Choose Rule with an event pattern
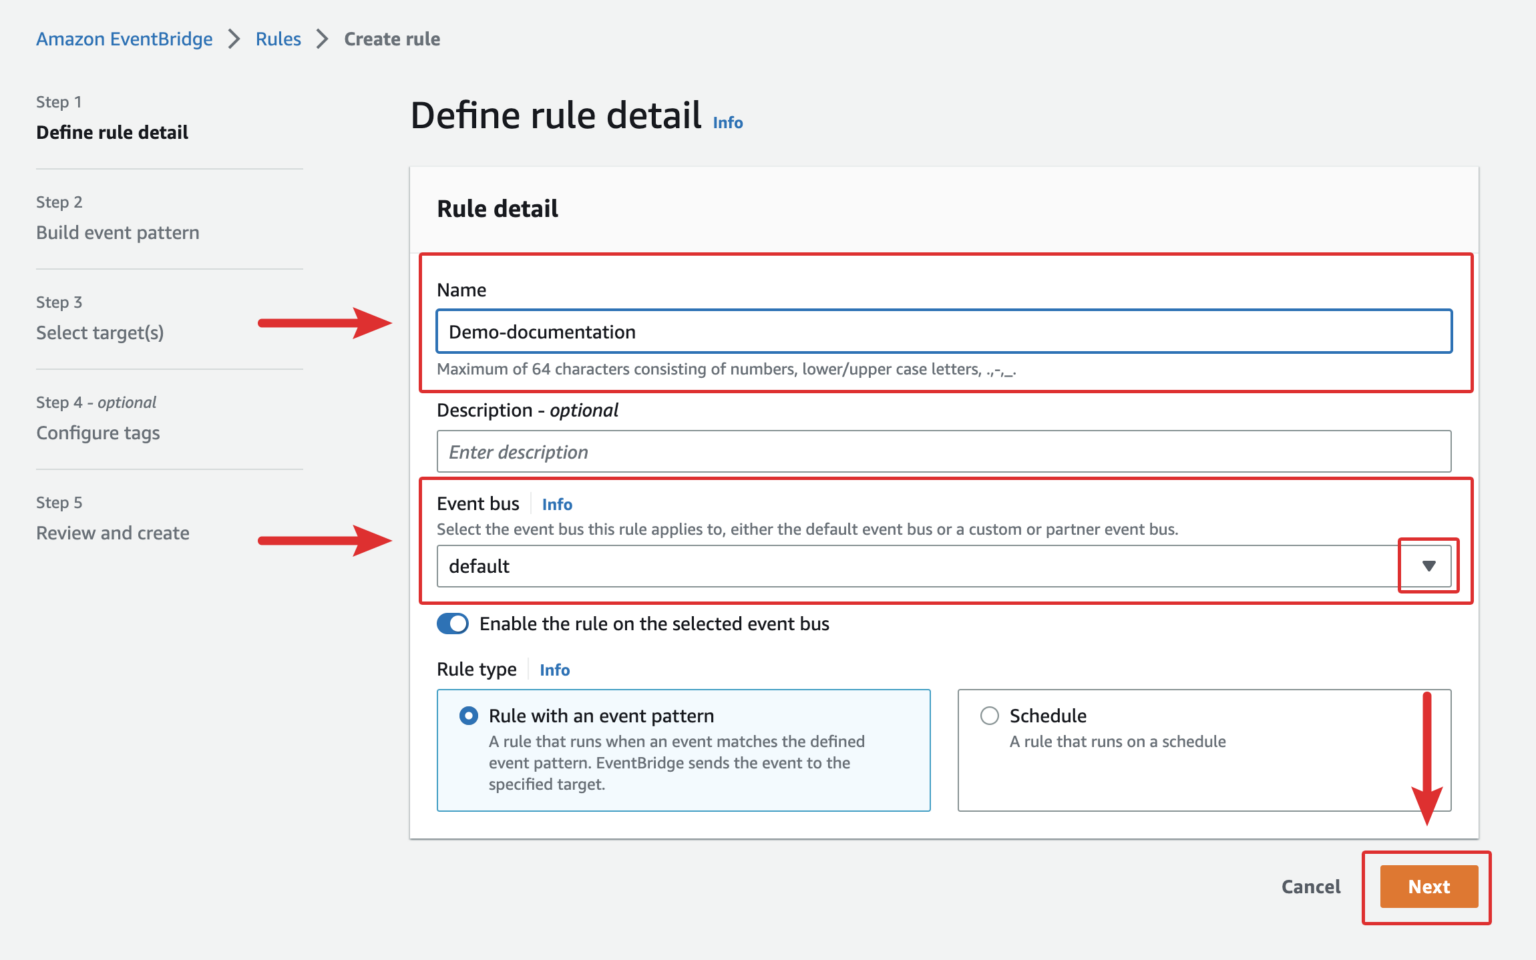 click(468, 715)
